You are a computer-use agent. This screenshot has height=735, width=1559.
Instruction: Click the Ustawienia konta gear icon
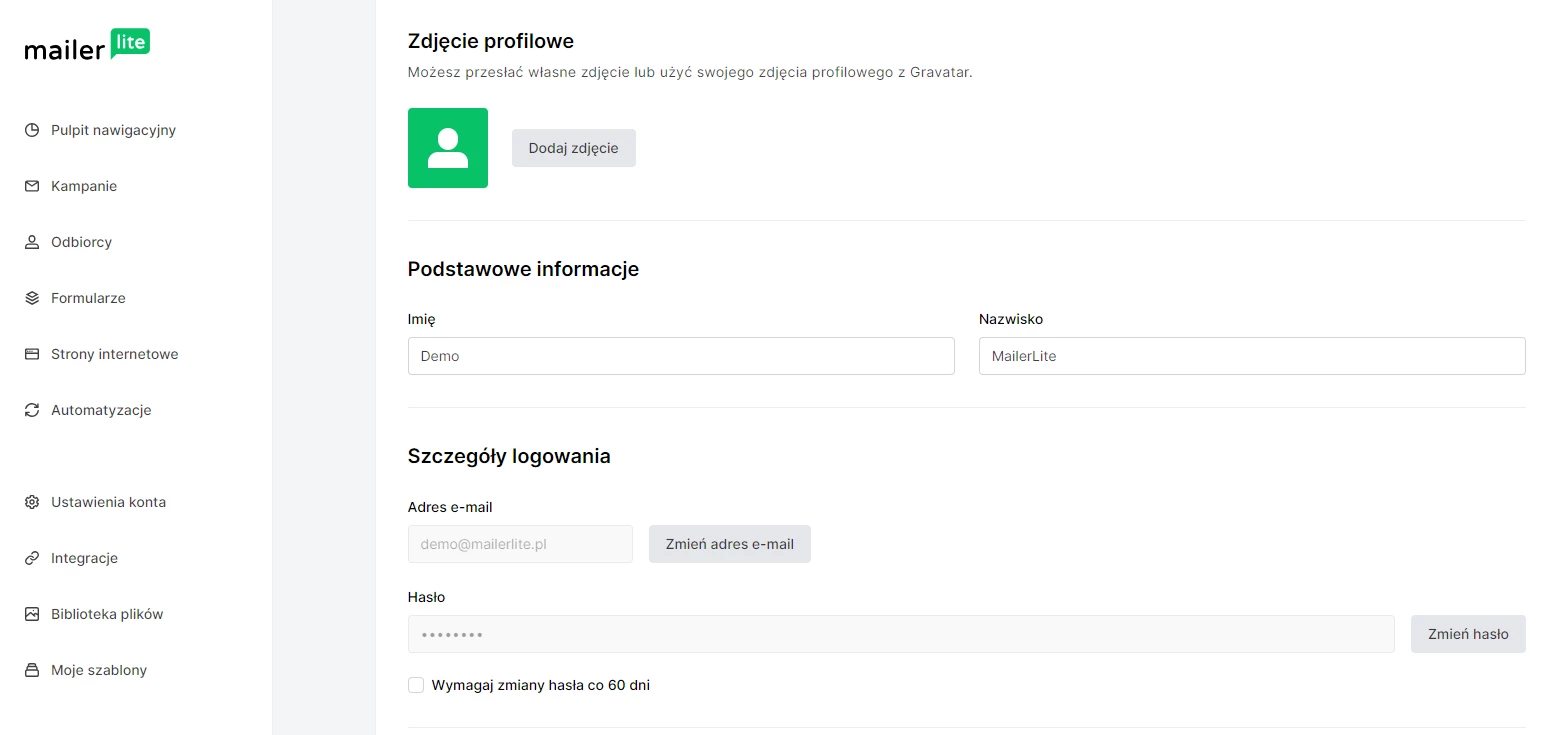[x=32, y=502]
